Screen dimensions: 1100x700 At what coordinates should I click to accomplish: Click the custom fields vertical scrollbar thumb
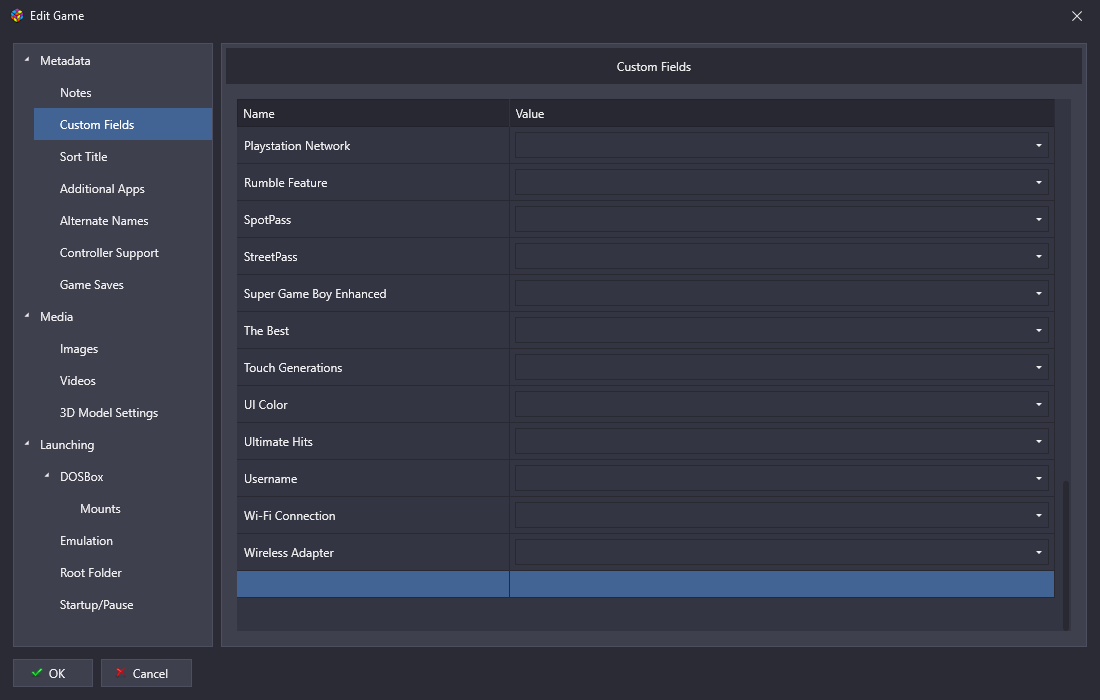click(1066, 555)
